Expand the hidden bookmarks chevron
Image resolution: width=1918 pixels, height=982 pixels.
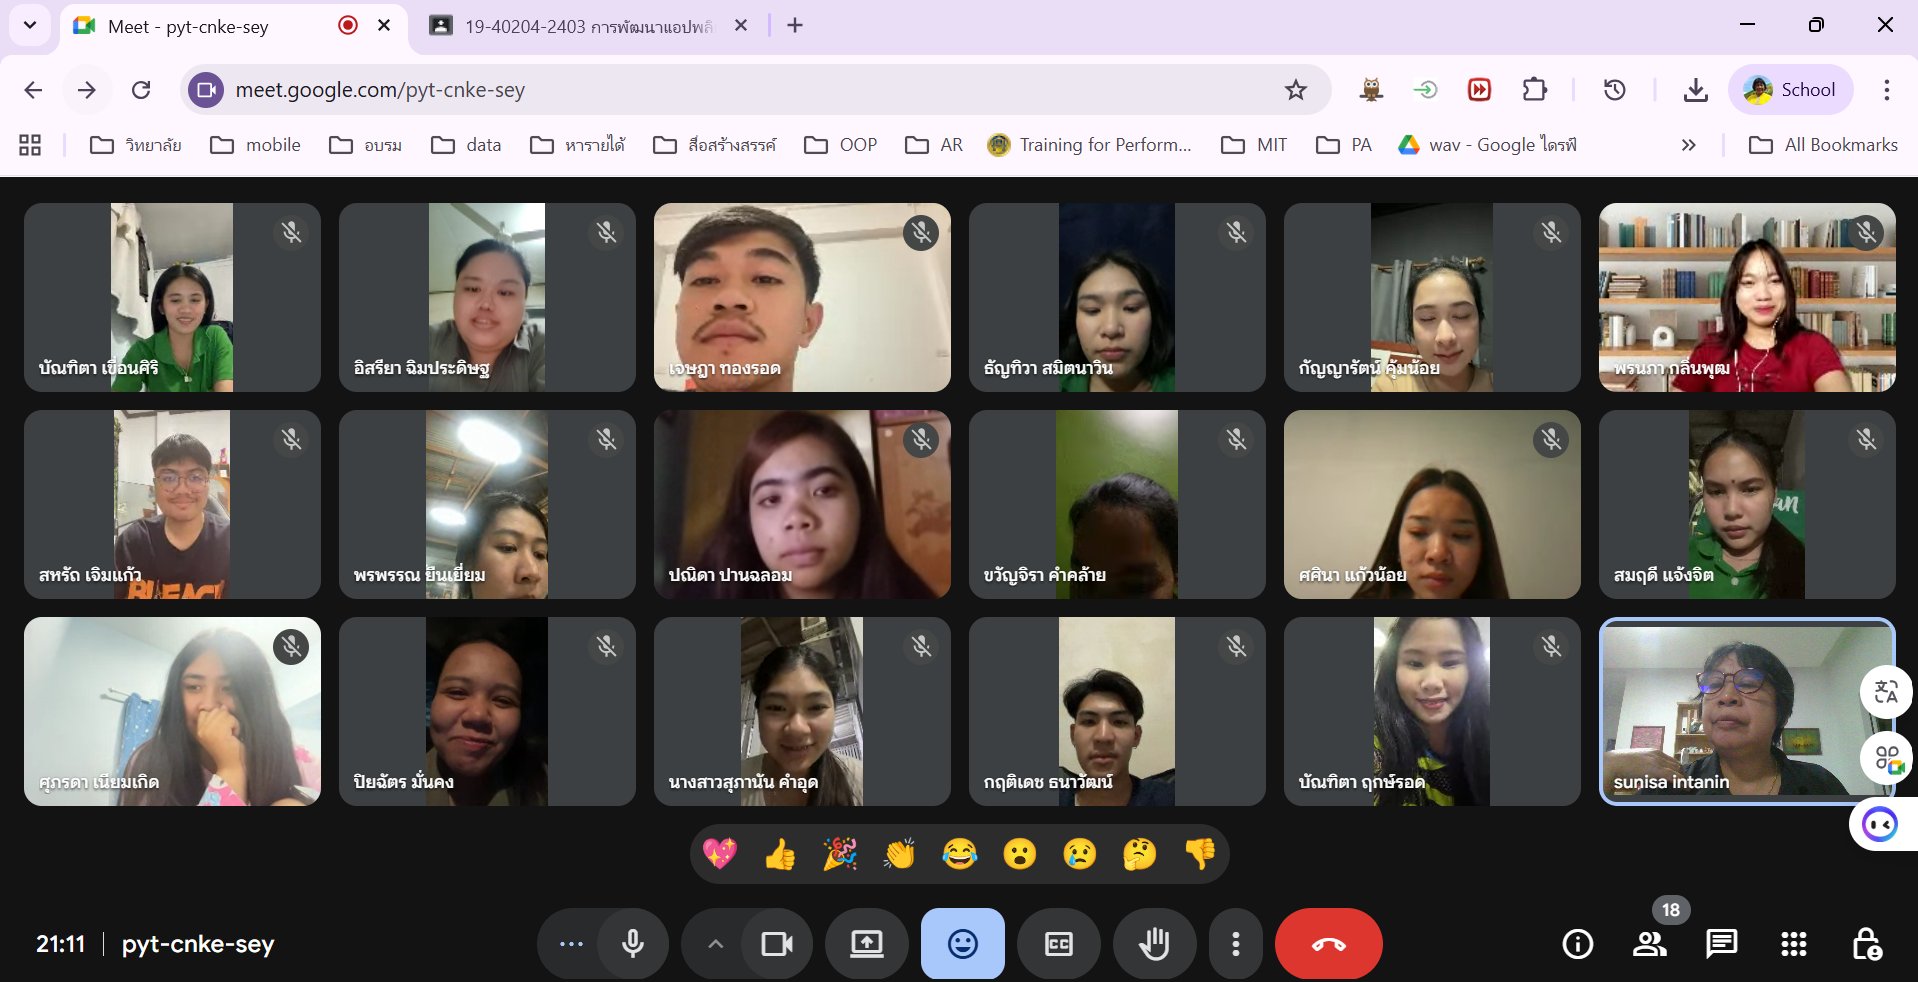coord(1688,145)
